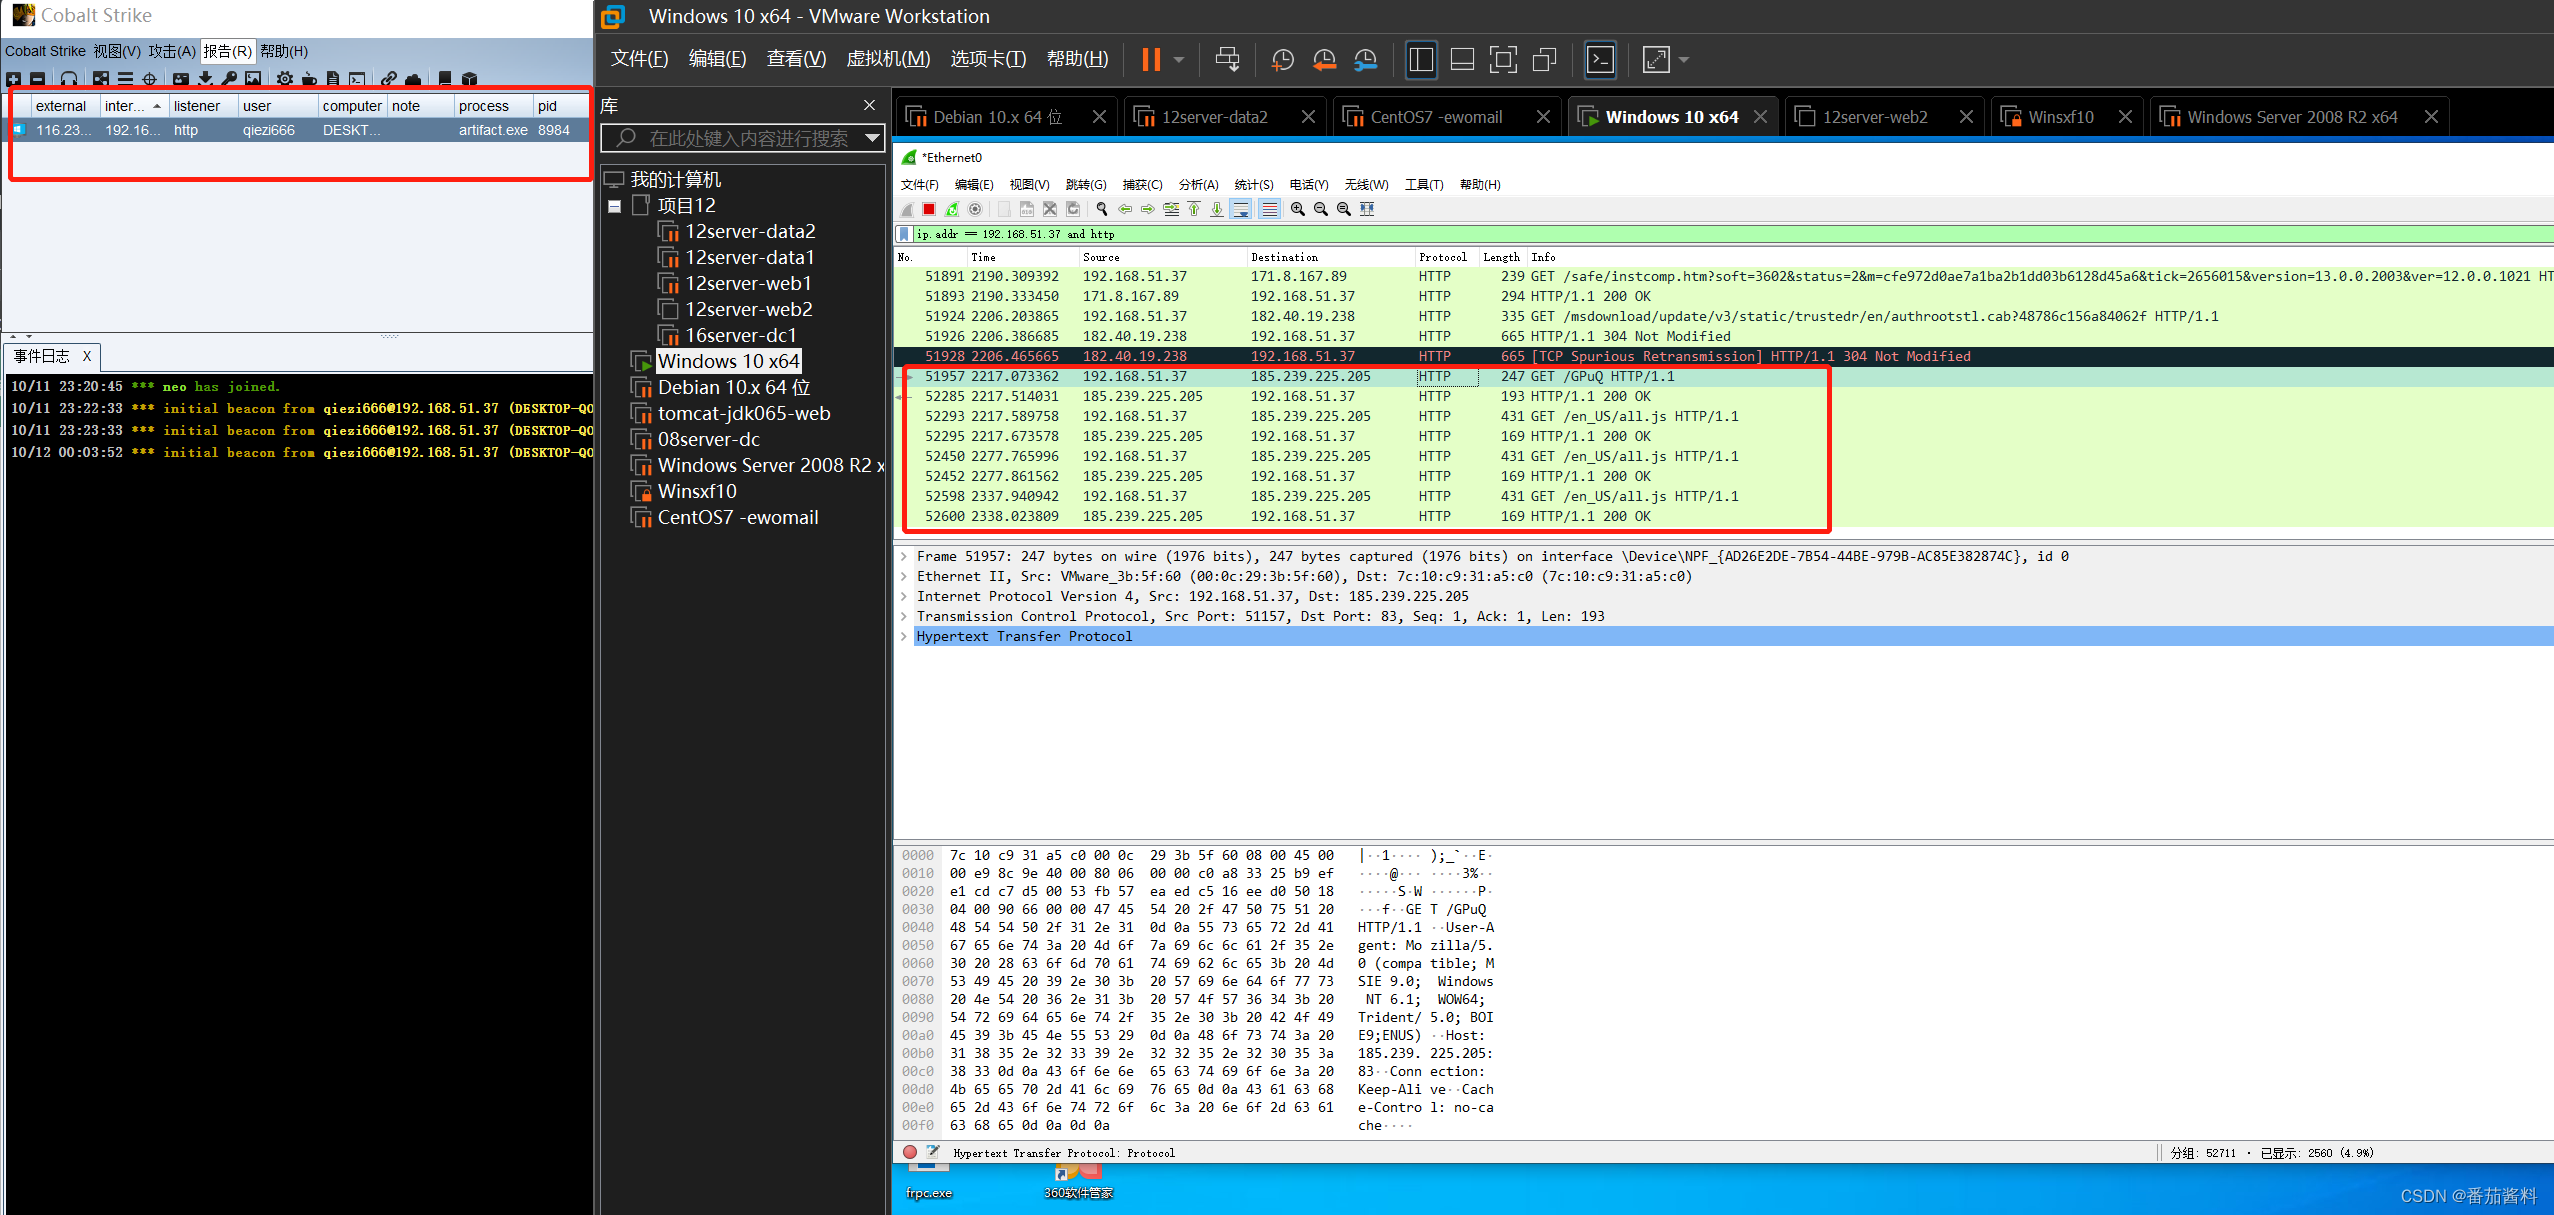
Task: Open VMware snapshot manager wrench icon
Action: [1365, 60]
